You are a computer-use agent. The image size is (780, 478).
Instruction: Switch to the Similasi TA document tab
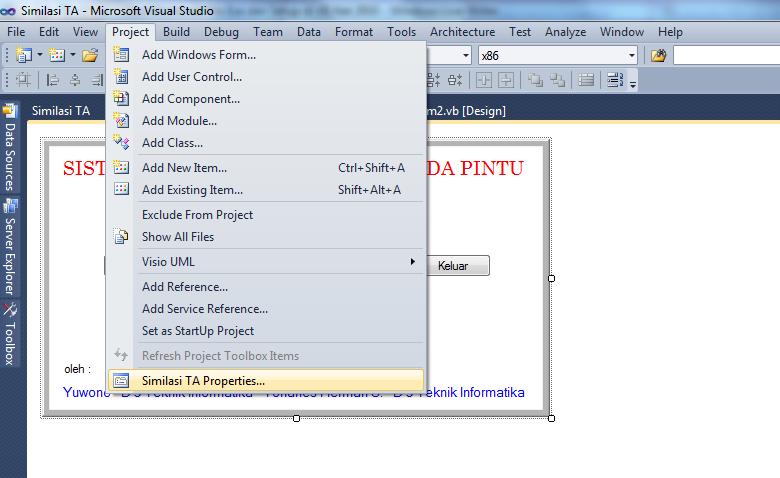[x=61, y=110]
